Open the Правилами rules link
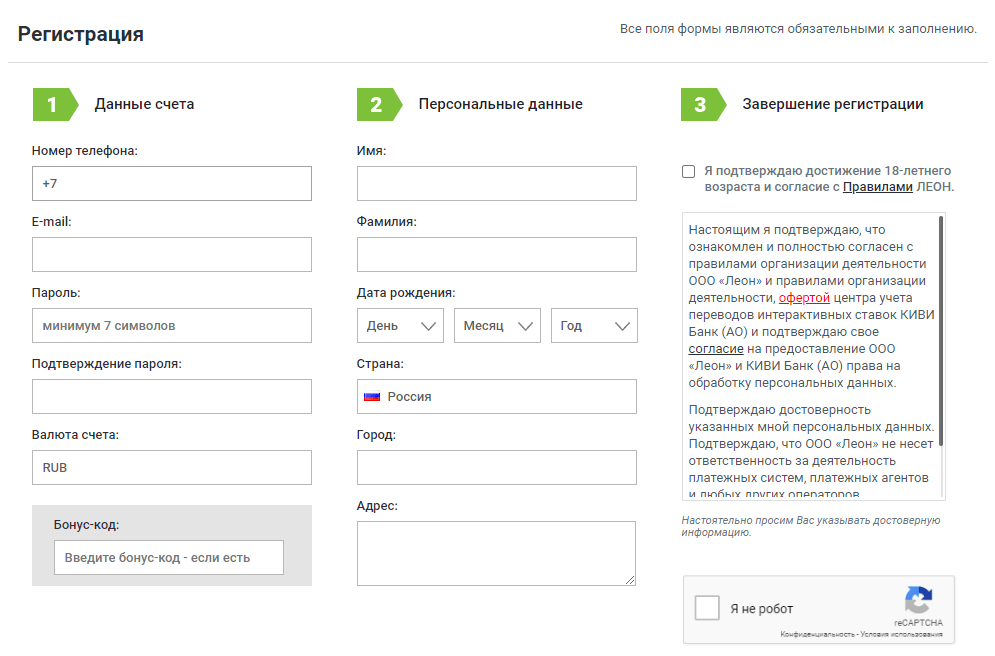Screen dimensions: 995x656 (877, 186)
